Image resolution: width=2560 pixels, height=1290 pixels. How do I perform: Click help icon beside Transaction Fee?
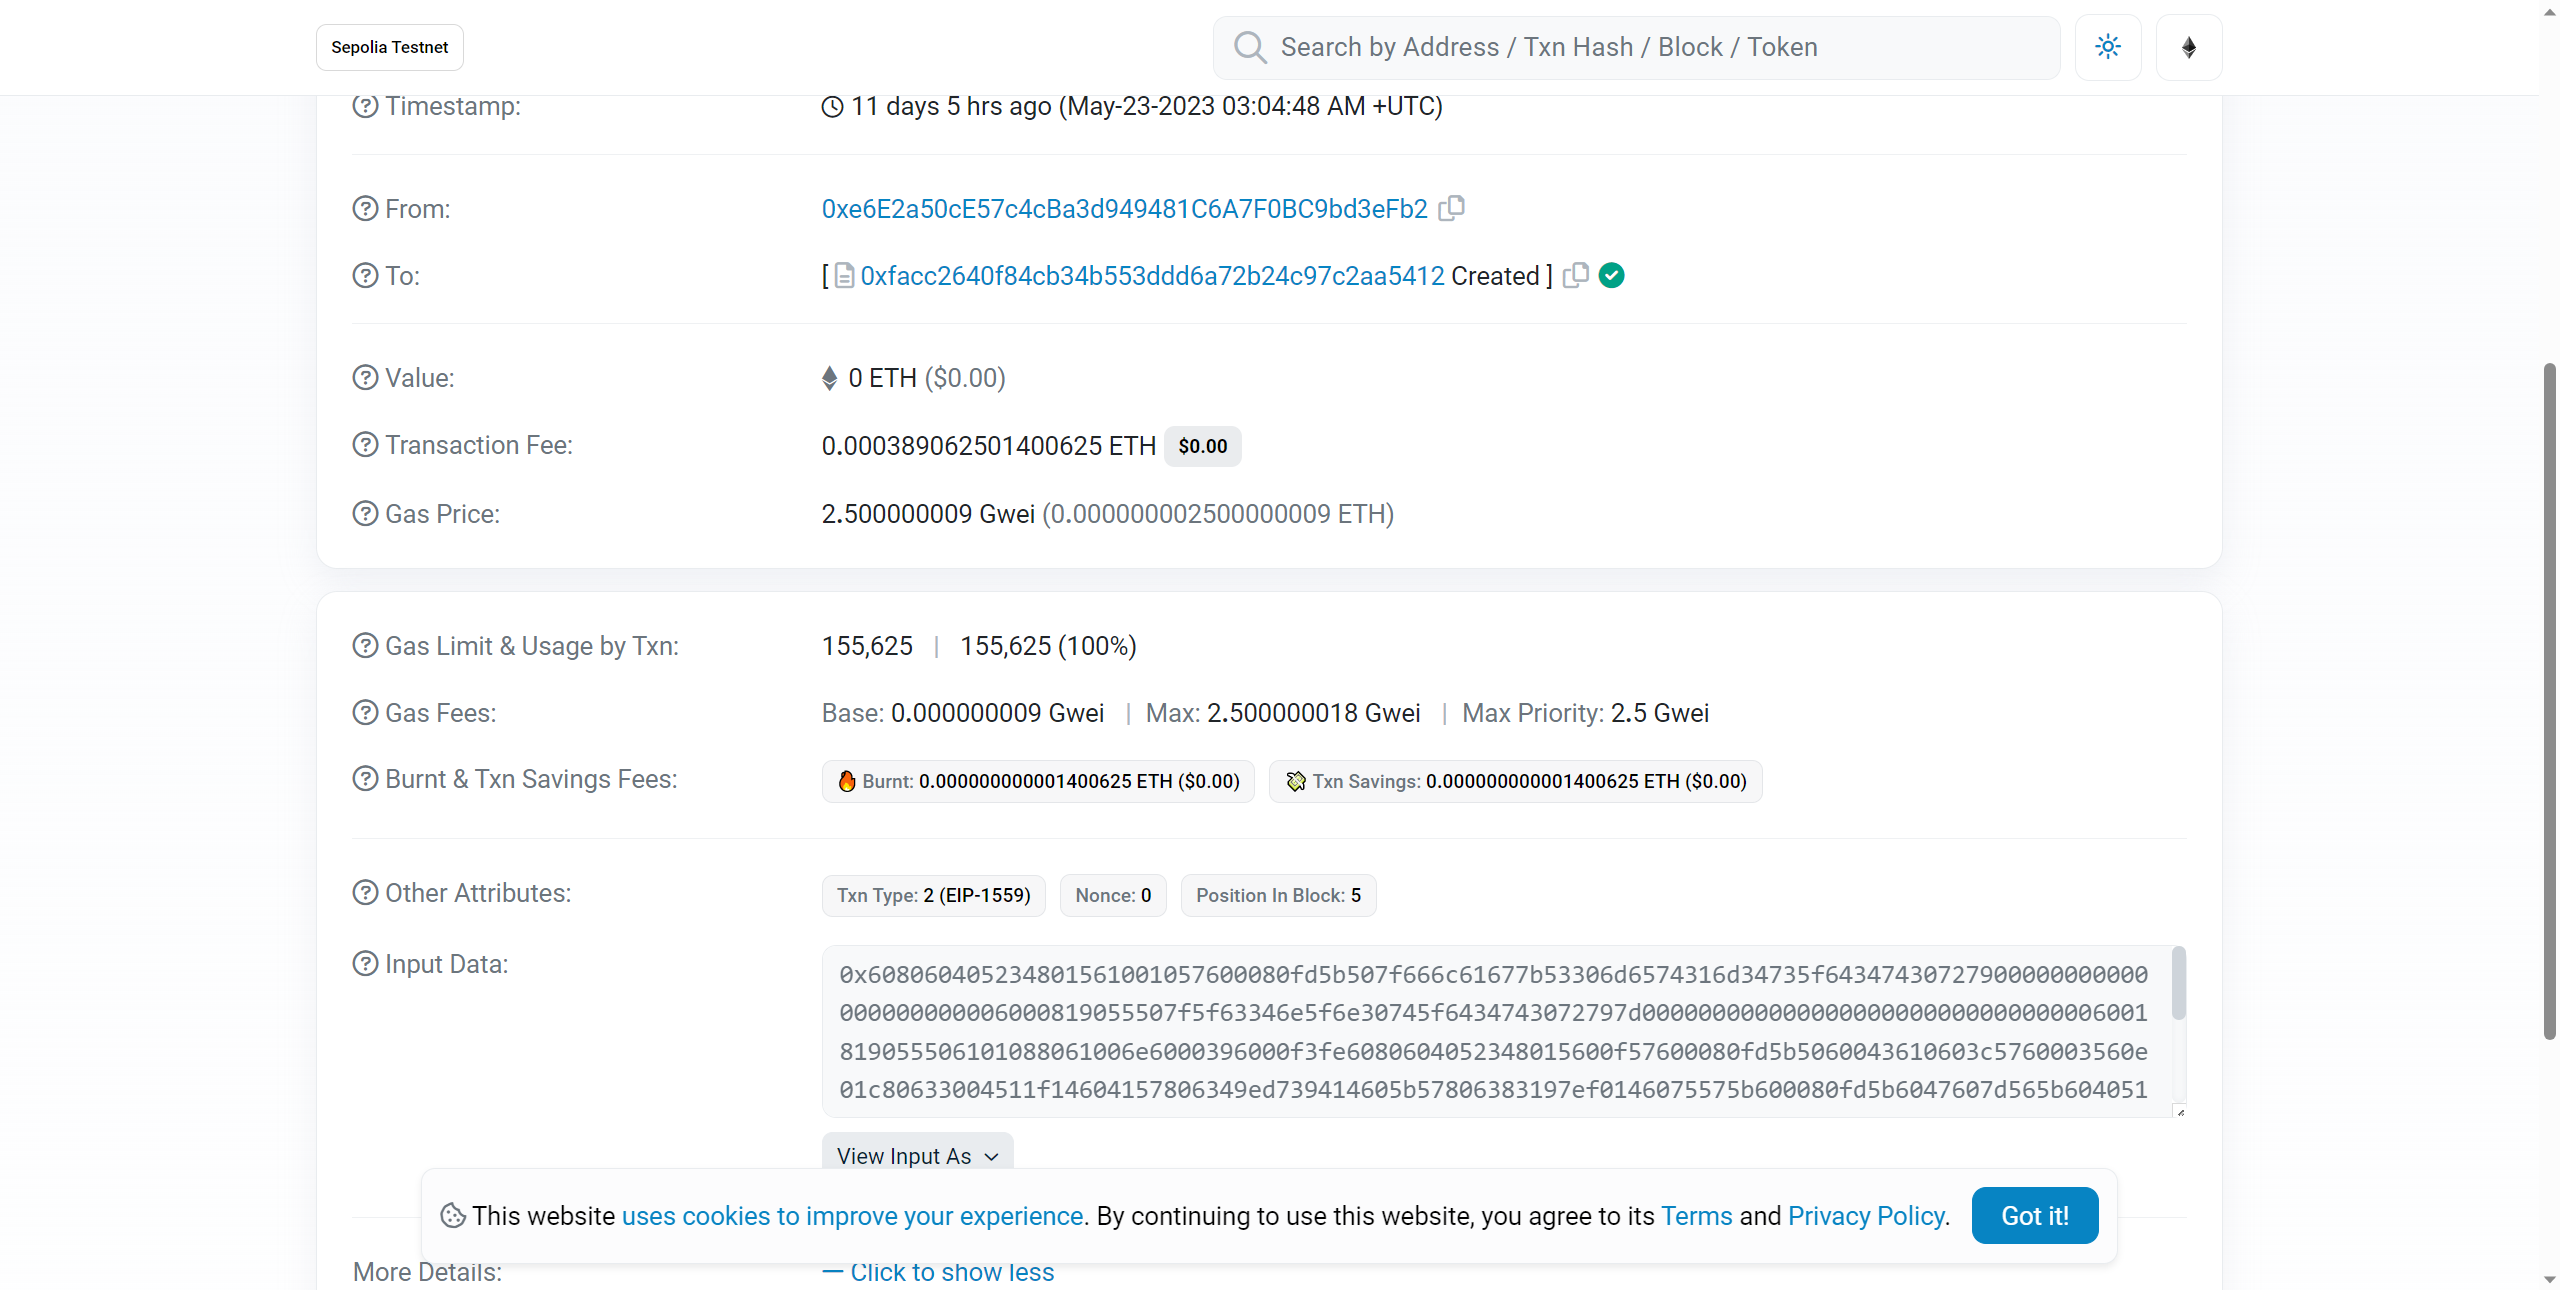[x=365, y=445]
